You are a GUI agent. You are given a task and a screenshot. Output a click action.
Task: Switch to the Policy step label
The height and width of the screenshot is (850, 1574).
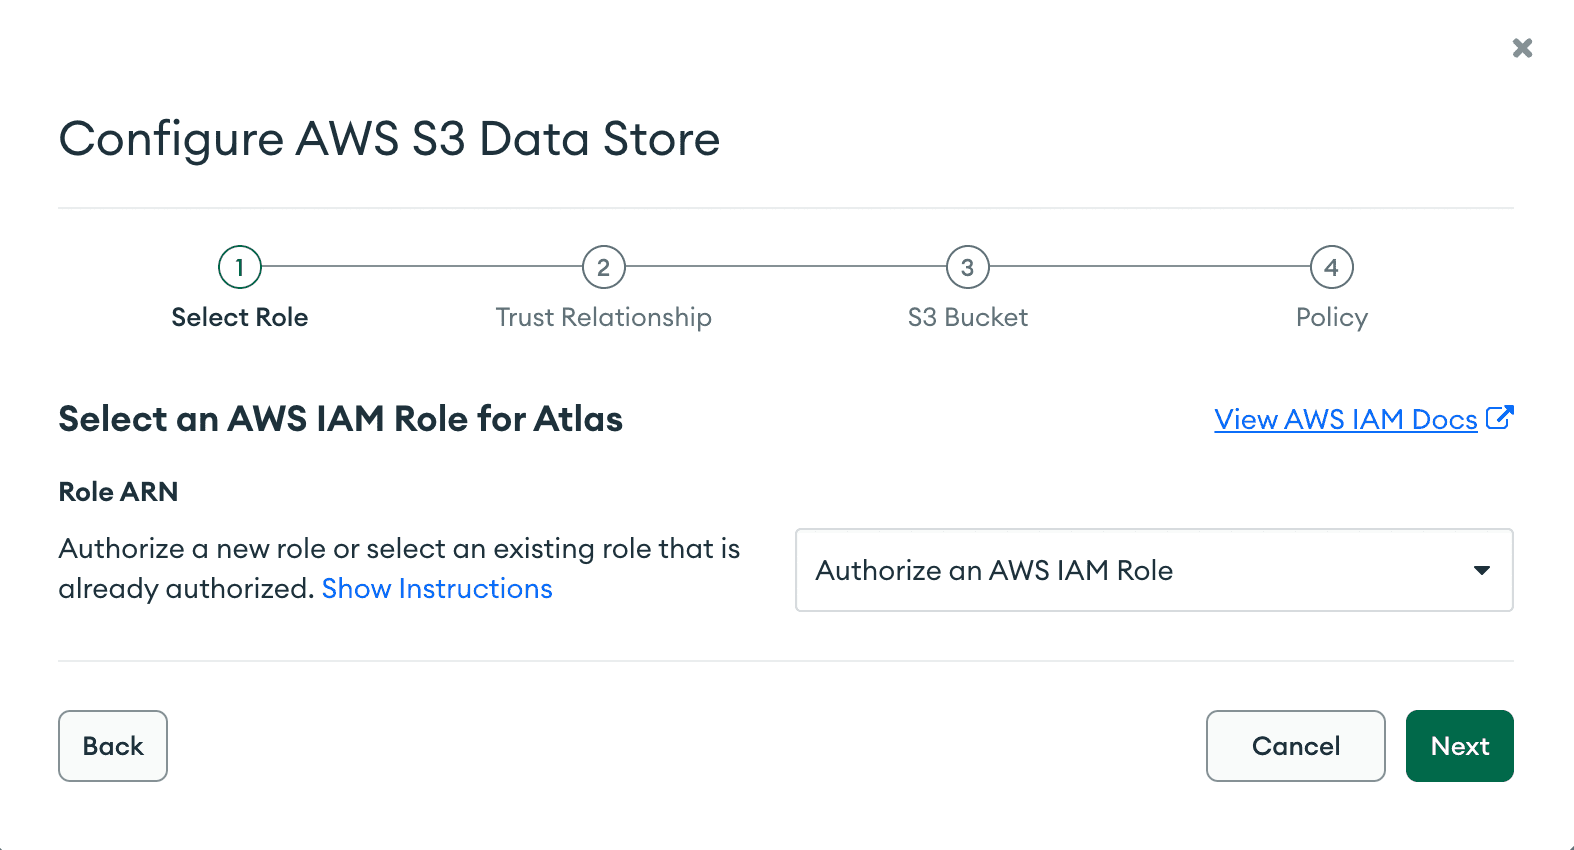pos(1331,317)
